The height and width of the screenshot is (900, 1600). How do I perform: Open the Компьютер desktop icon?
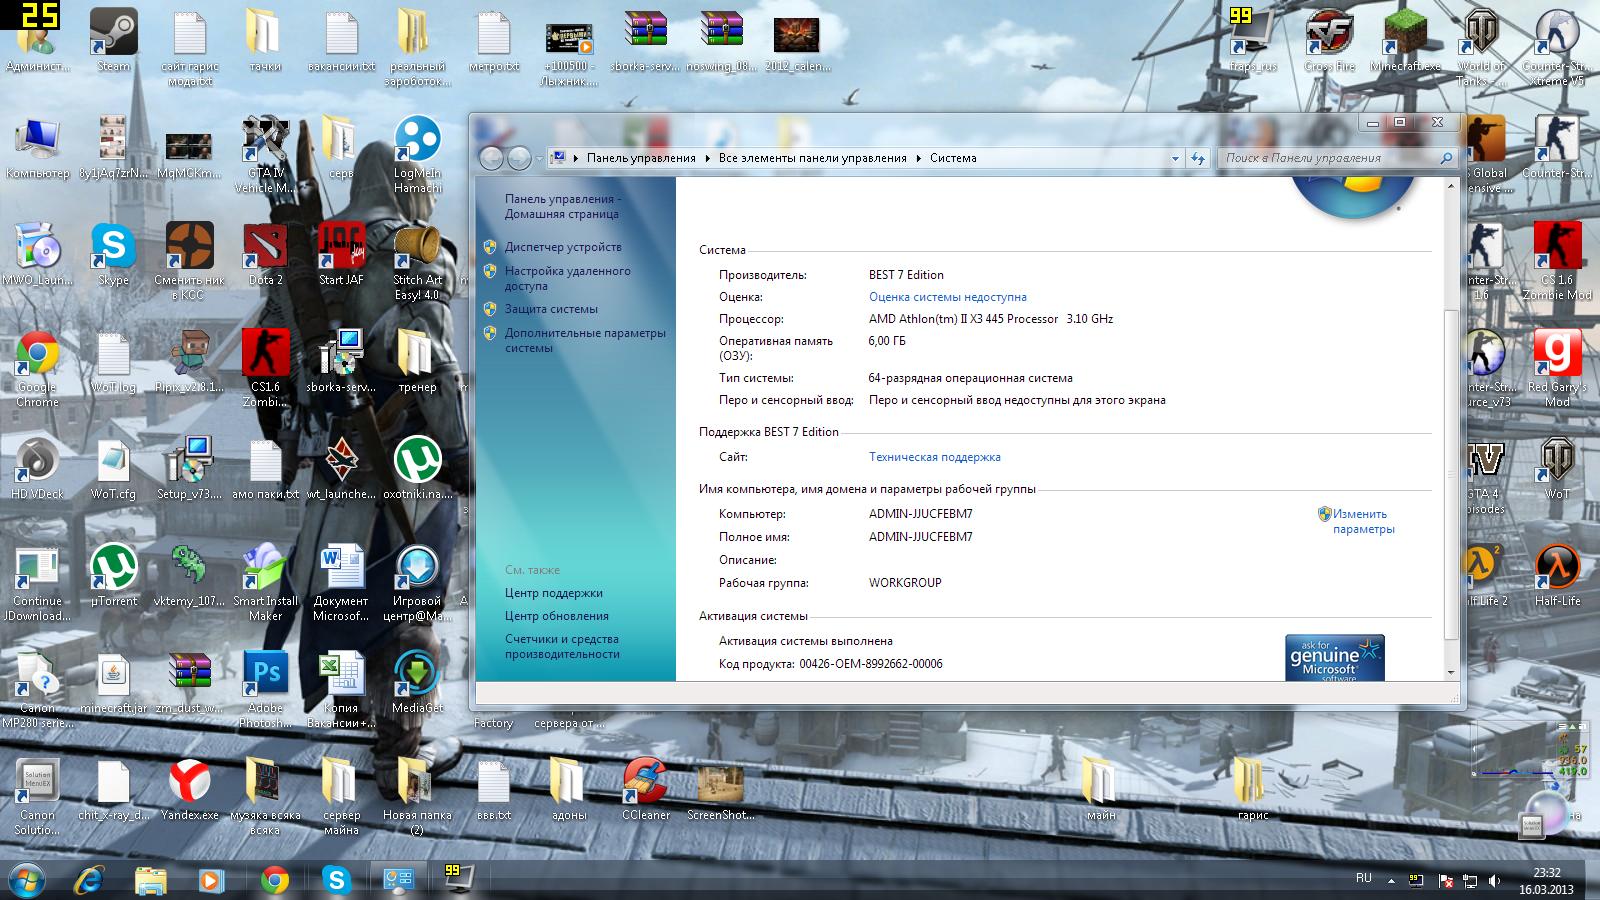click(x=37, y=147)
